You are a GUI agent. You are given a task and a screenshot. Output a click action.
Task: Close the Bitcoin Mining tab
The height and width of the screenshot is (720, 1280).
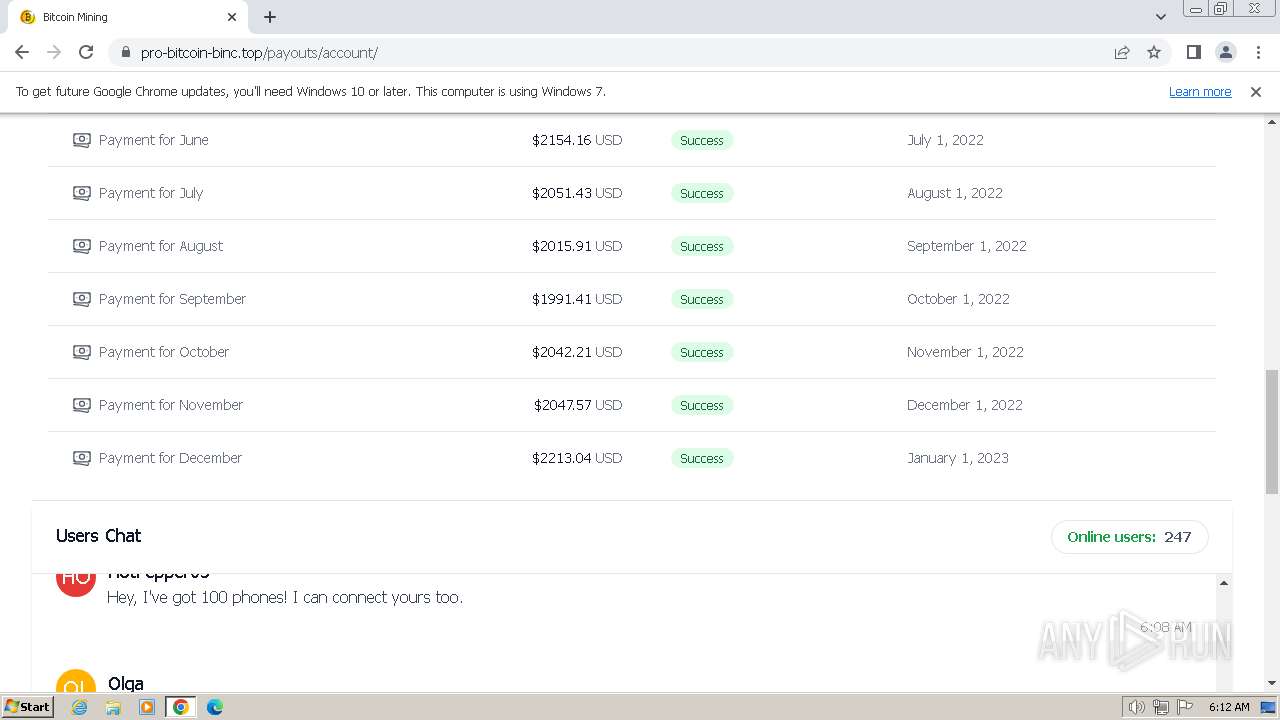pos(232,17)
